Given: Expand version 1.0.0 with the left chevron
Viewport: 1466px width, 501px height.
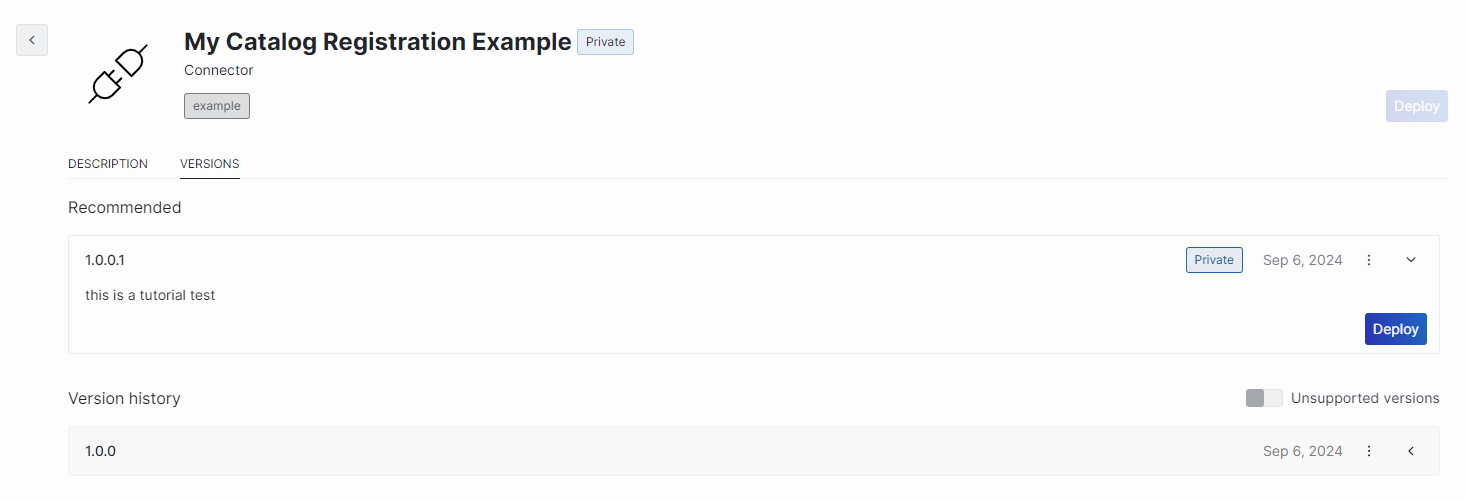Looking at the screenshot, I should click(1411, 451).
